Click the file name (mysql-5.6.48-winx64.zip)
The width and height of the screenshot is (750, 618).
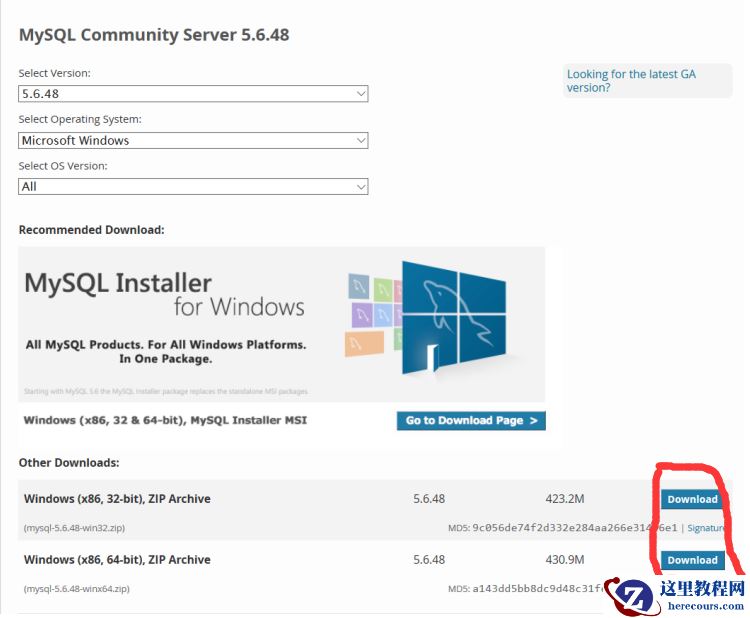[77, 589]
